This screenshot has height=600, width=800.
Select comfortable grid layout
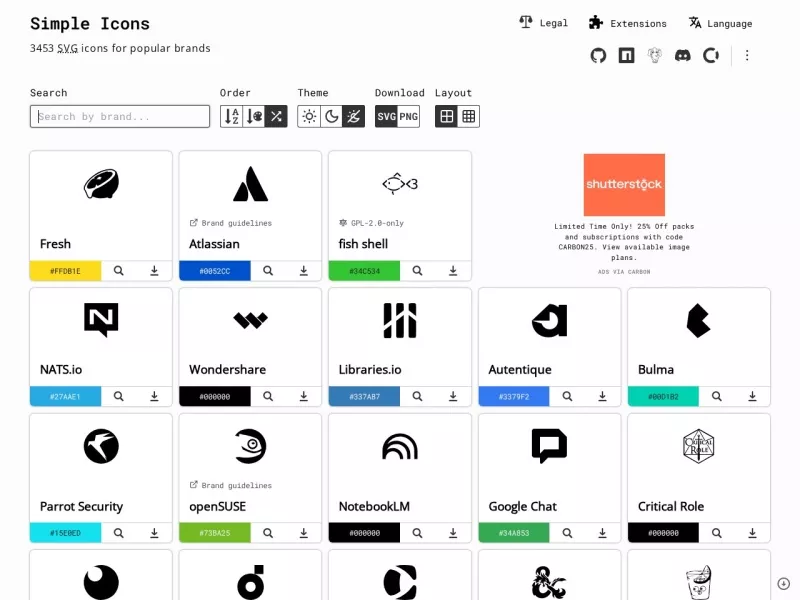click(x=446, y=116)
